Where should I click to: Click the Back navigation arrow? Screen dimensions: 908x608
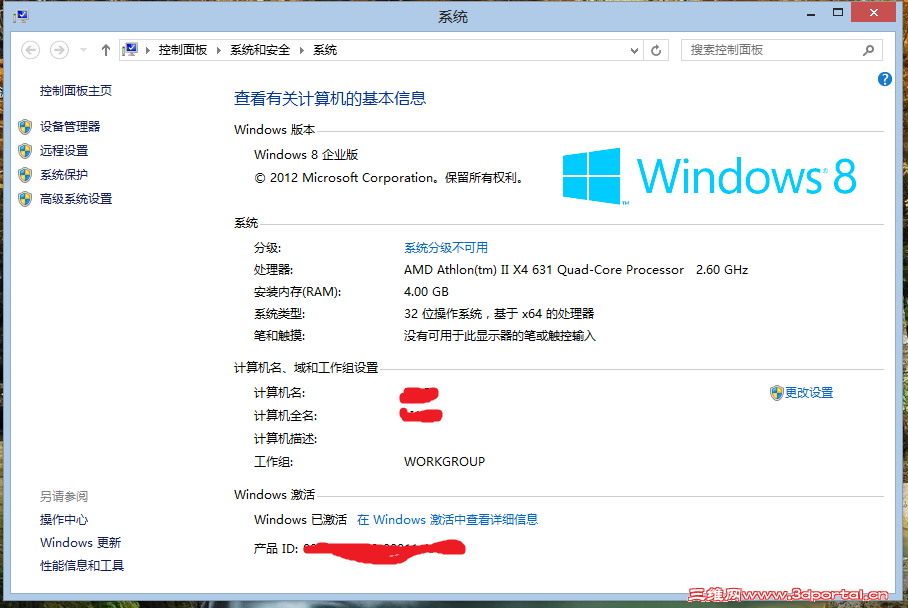(31, 50)
